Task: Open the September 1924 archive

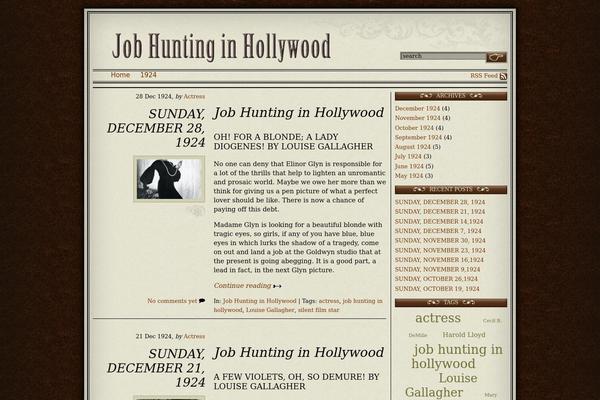Action: coord(418,137)
